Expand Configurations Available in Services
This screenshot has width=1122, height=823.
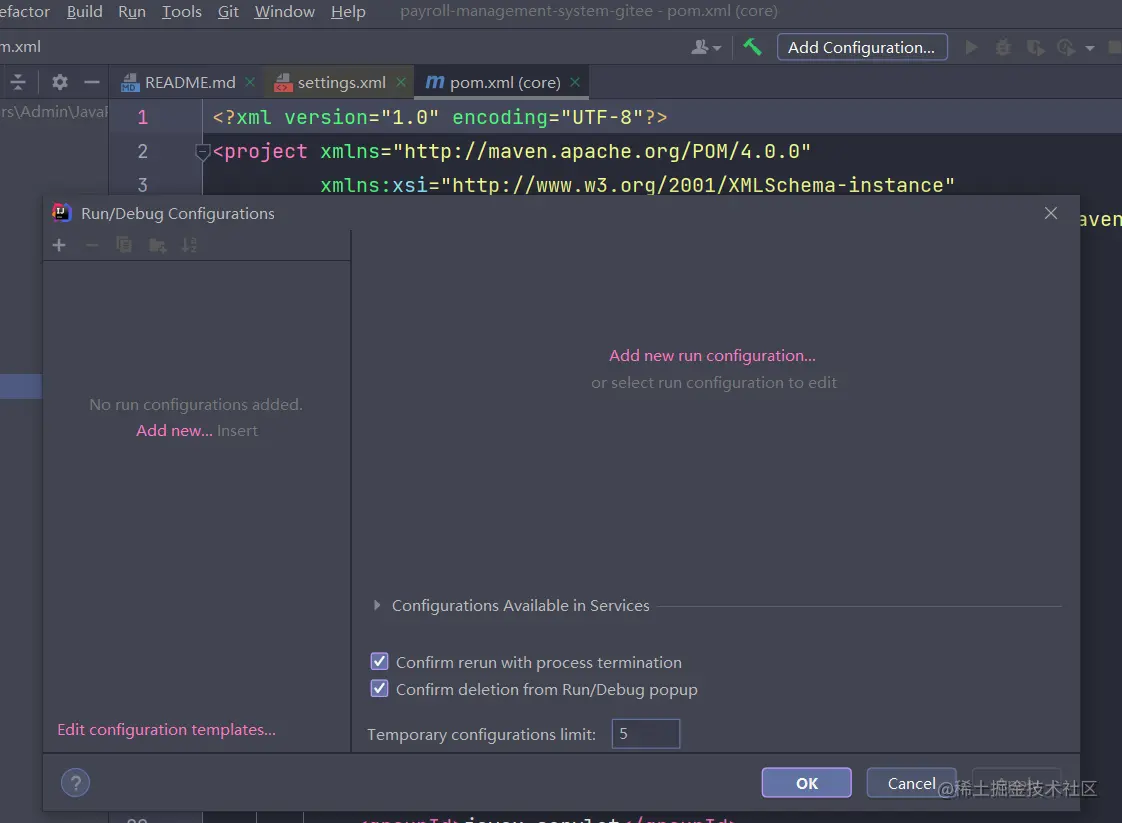tap(376, 605)
